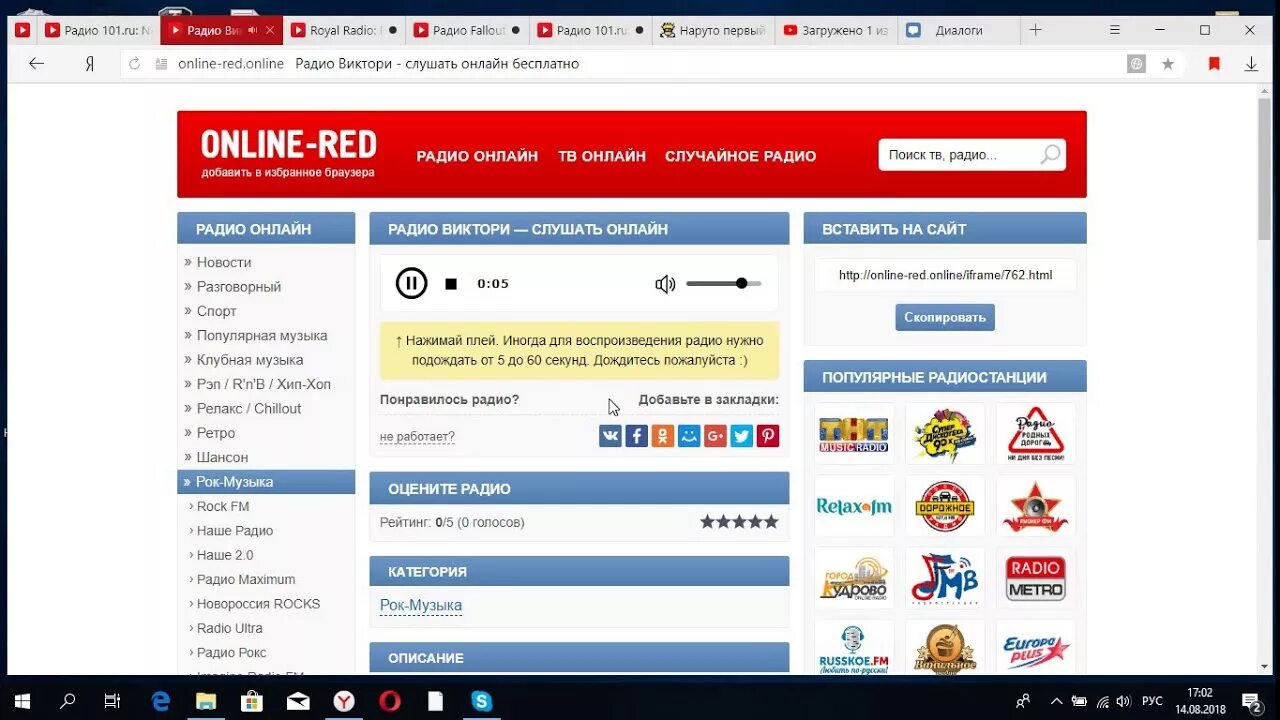Open Наше 2.0 station
This screenshot has width=1280, height=720.
[225, 555]
